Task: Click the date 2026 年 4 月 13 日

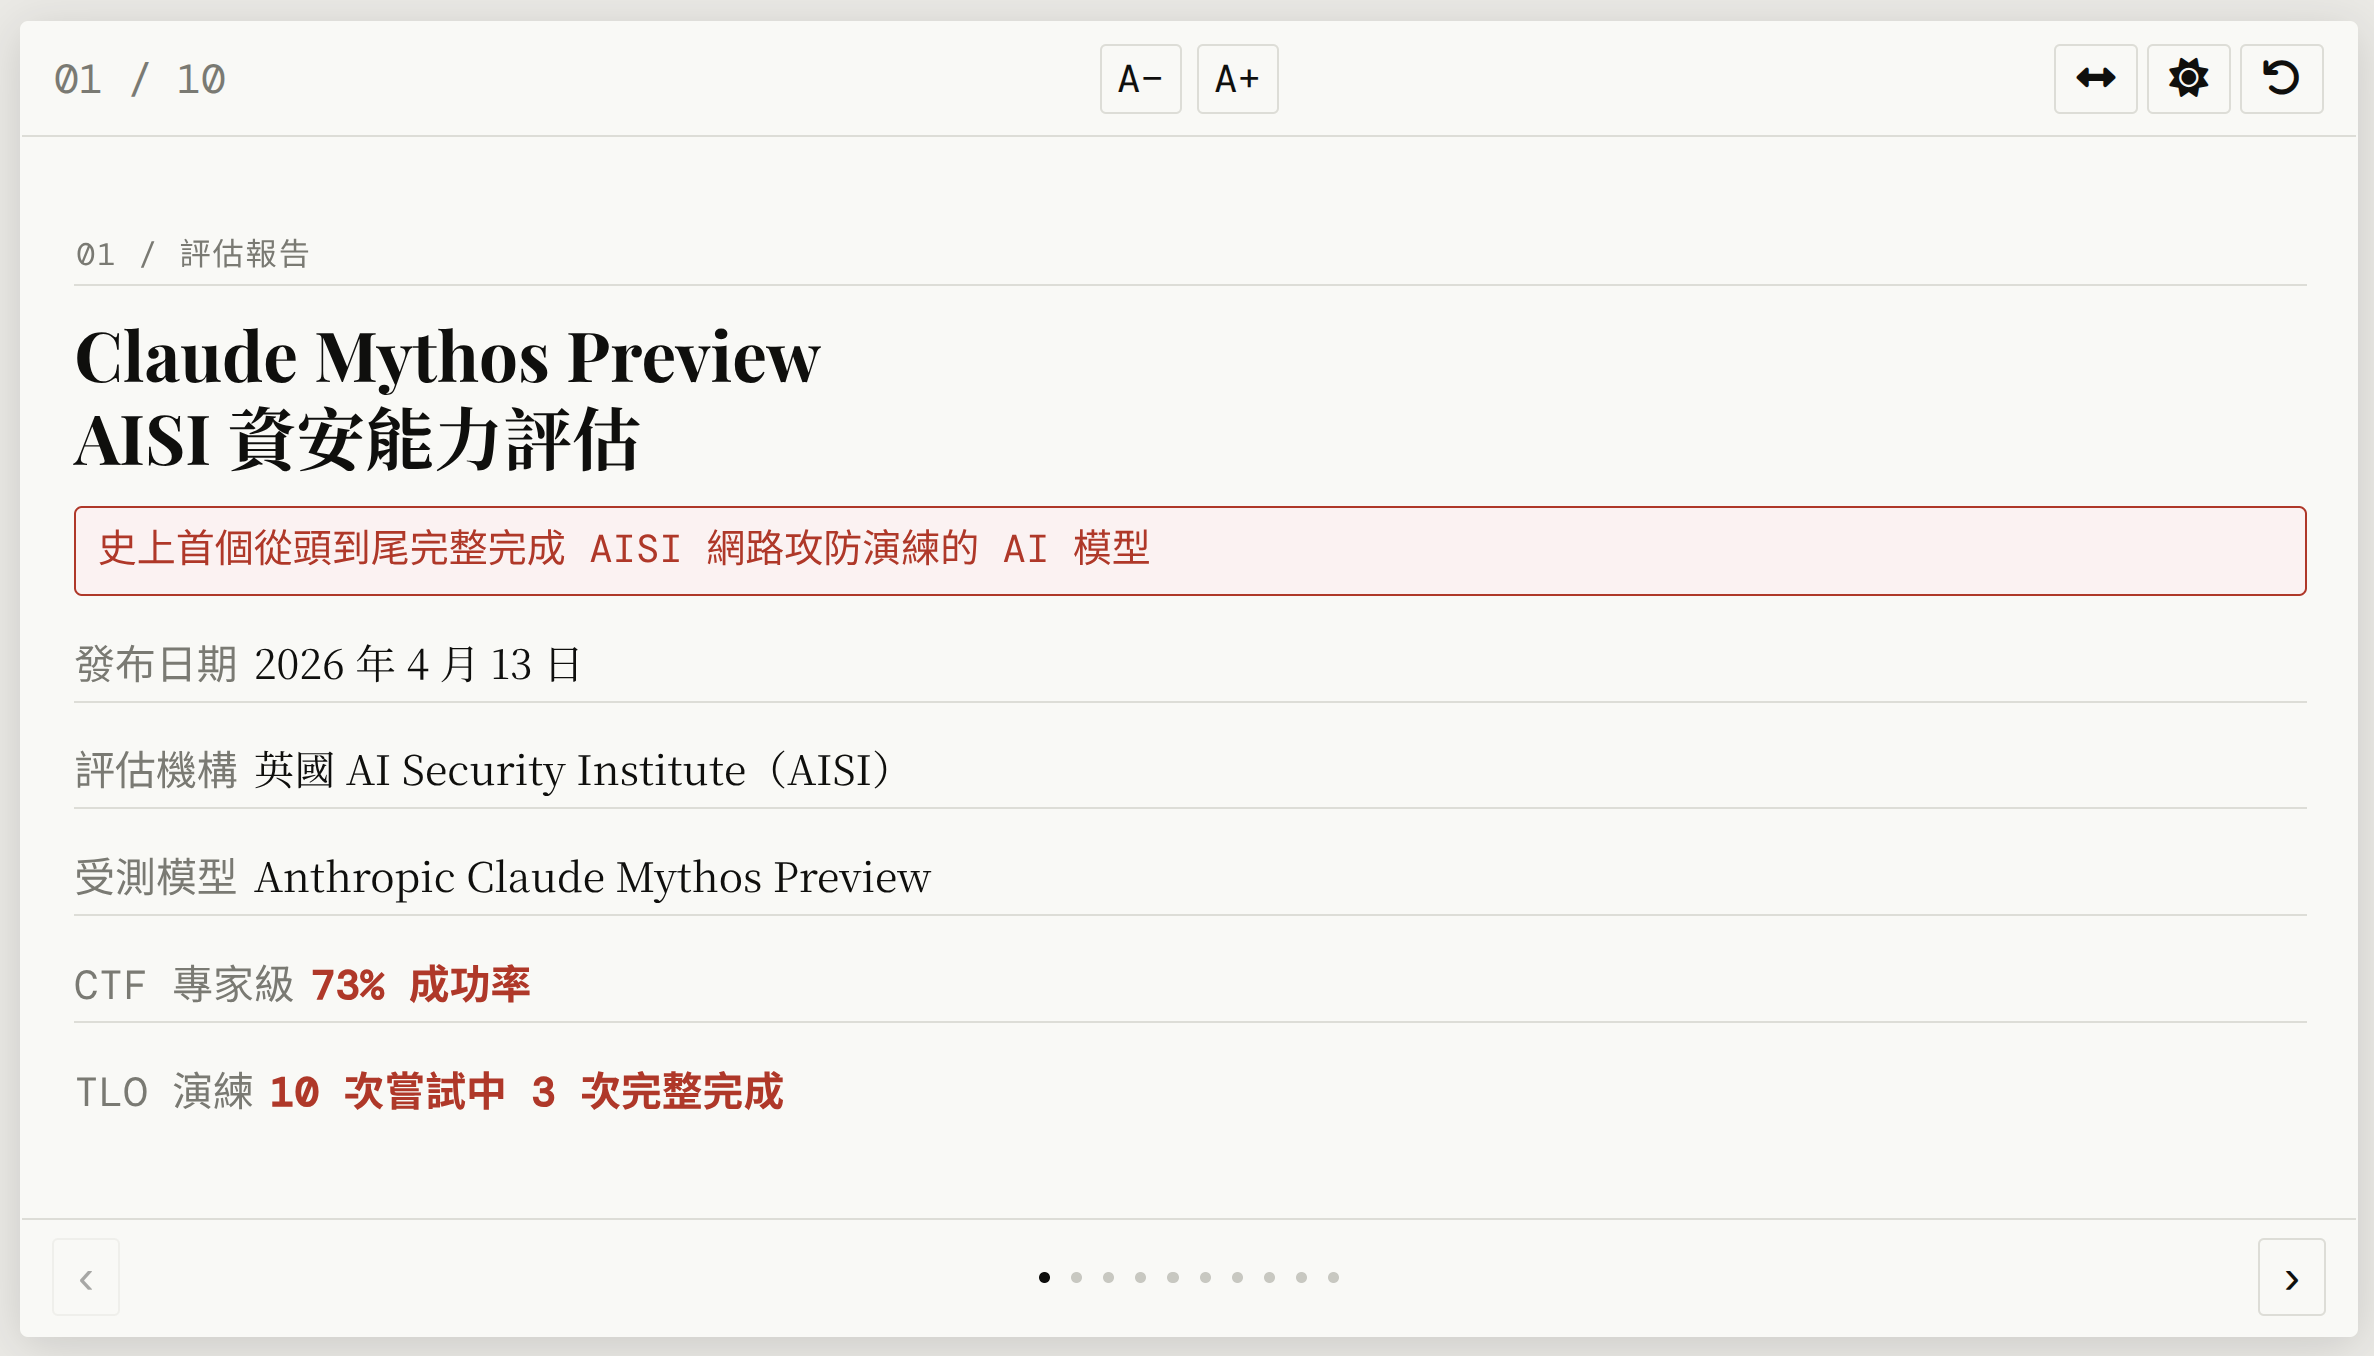Action: pos(418,665)
